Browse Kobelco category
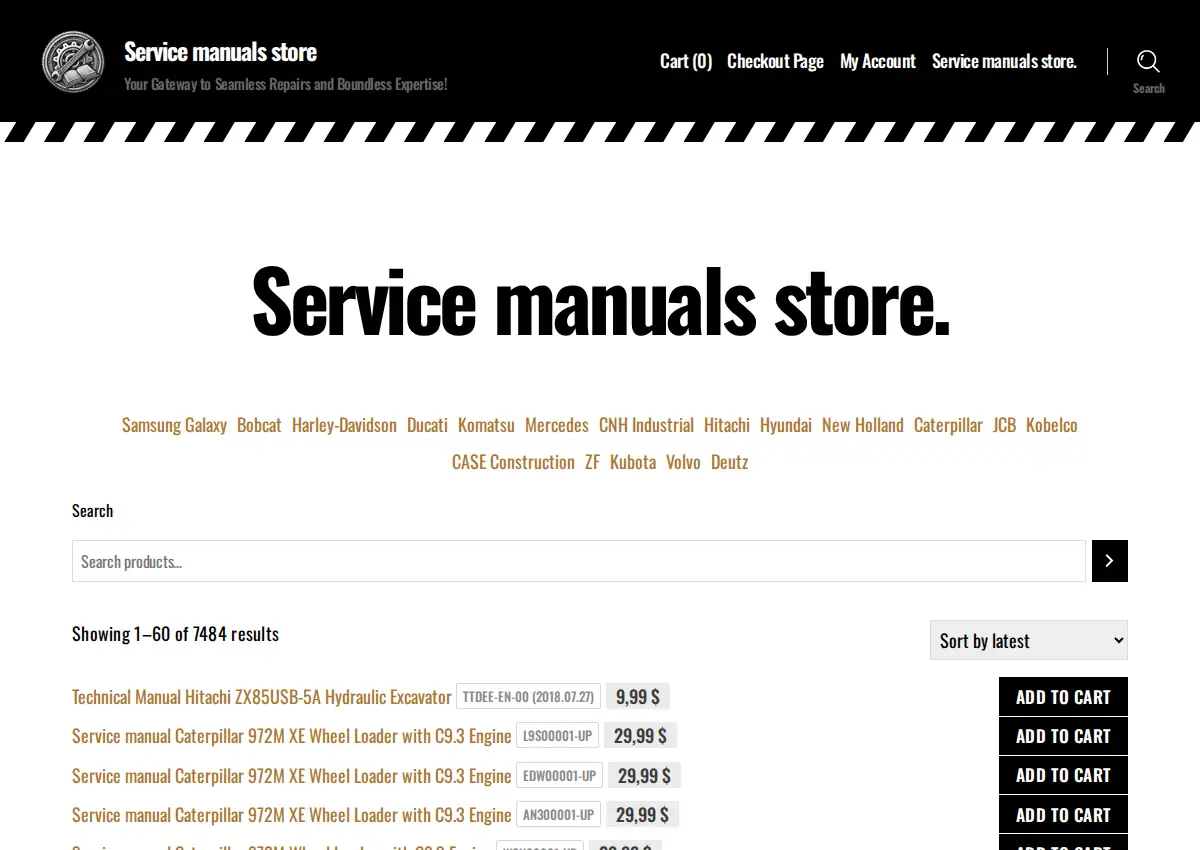The image size is (1200, 850). pos(1052,425)
